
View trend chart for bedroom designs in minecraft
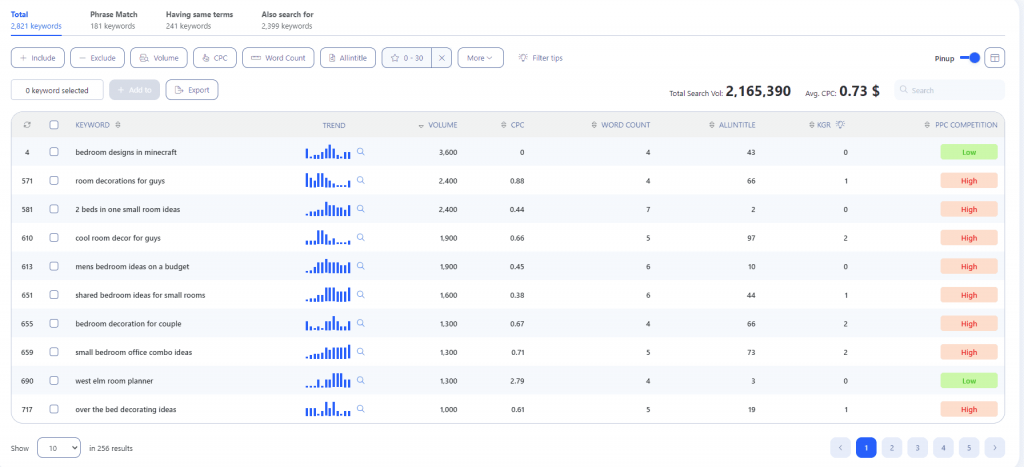328,152
